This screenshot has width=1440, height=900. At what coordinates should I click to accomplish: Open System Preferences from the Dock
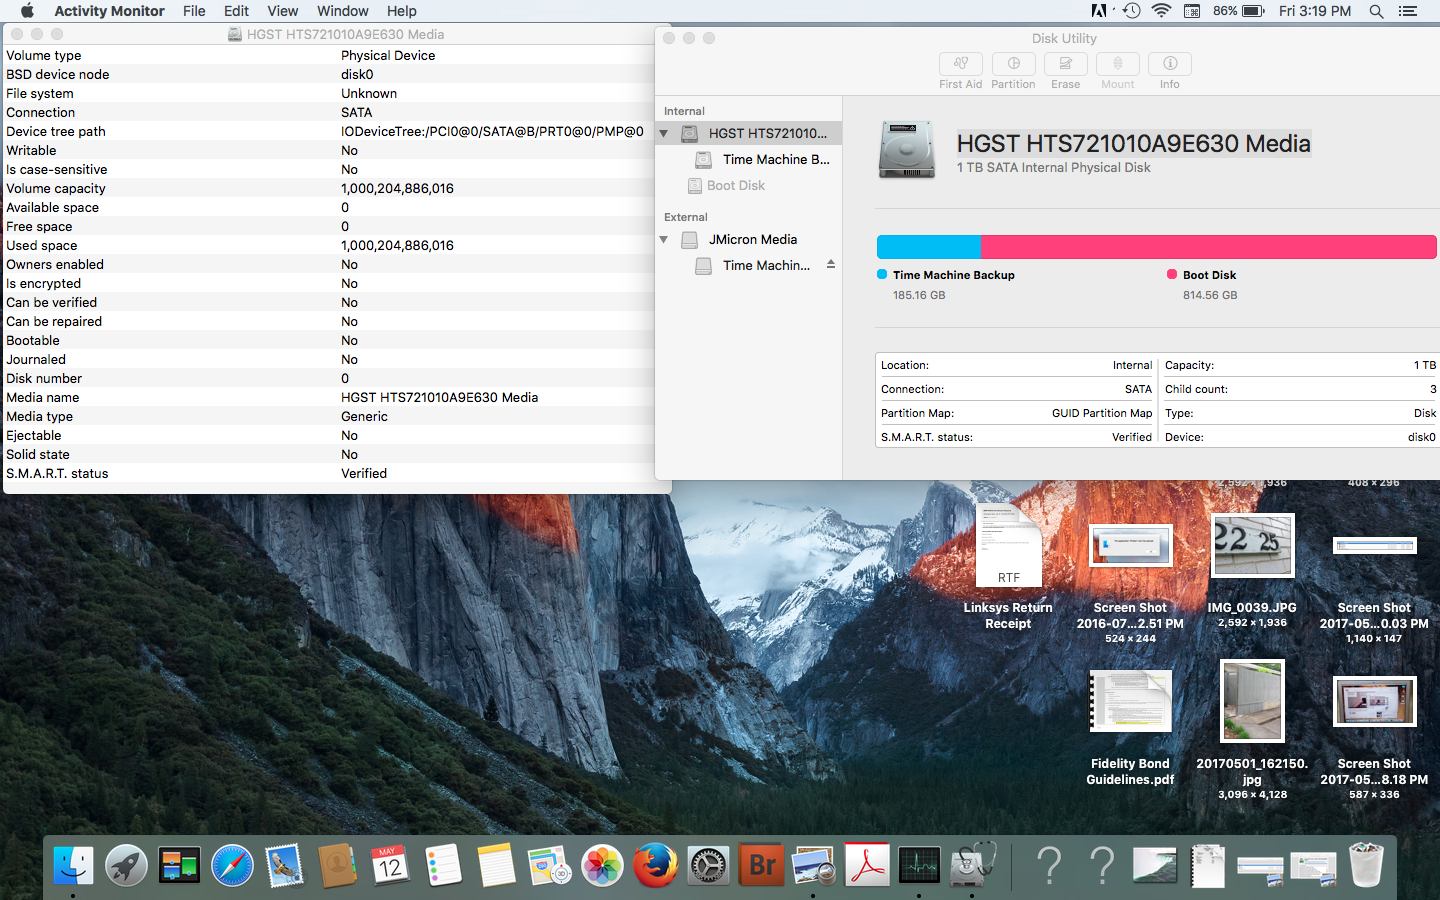[708, 865]
